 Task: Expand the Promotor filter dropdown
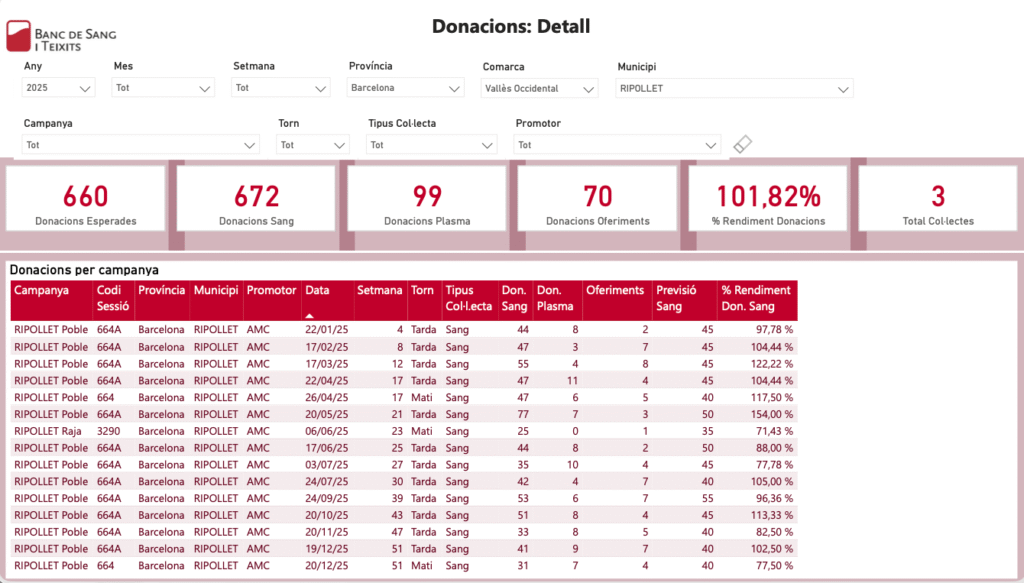618,145
